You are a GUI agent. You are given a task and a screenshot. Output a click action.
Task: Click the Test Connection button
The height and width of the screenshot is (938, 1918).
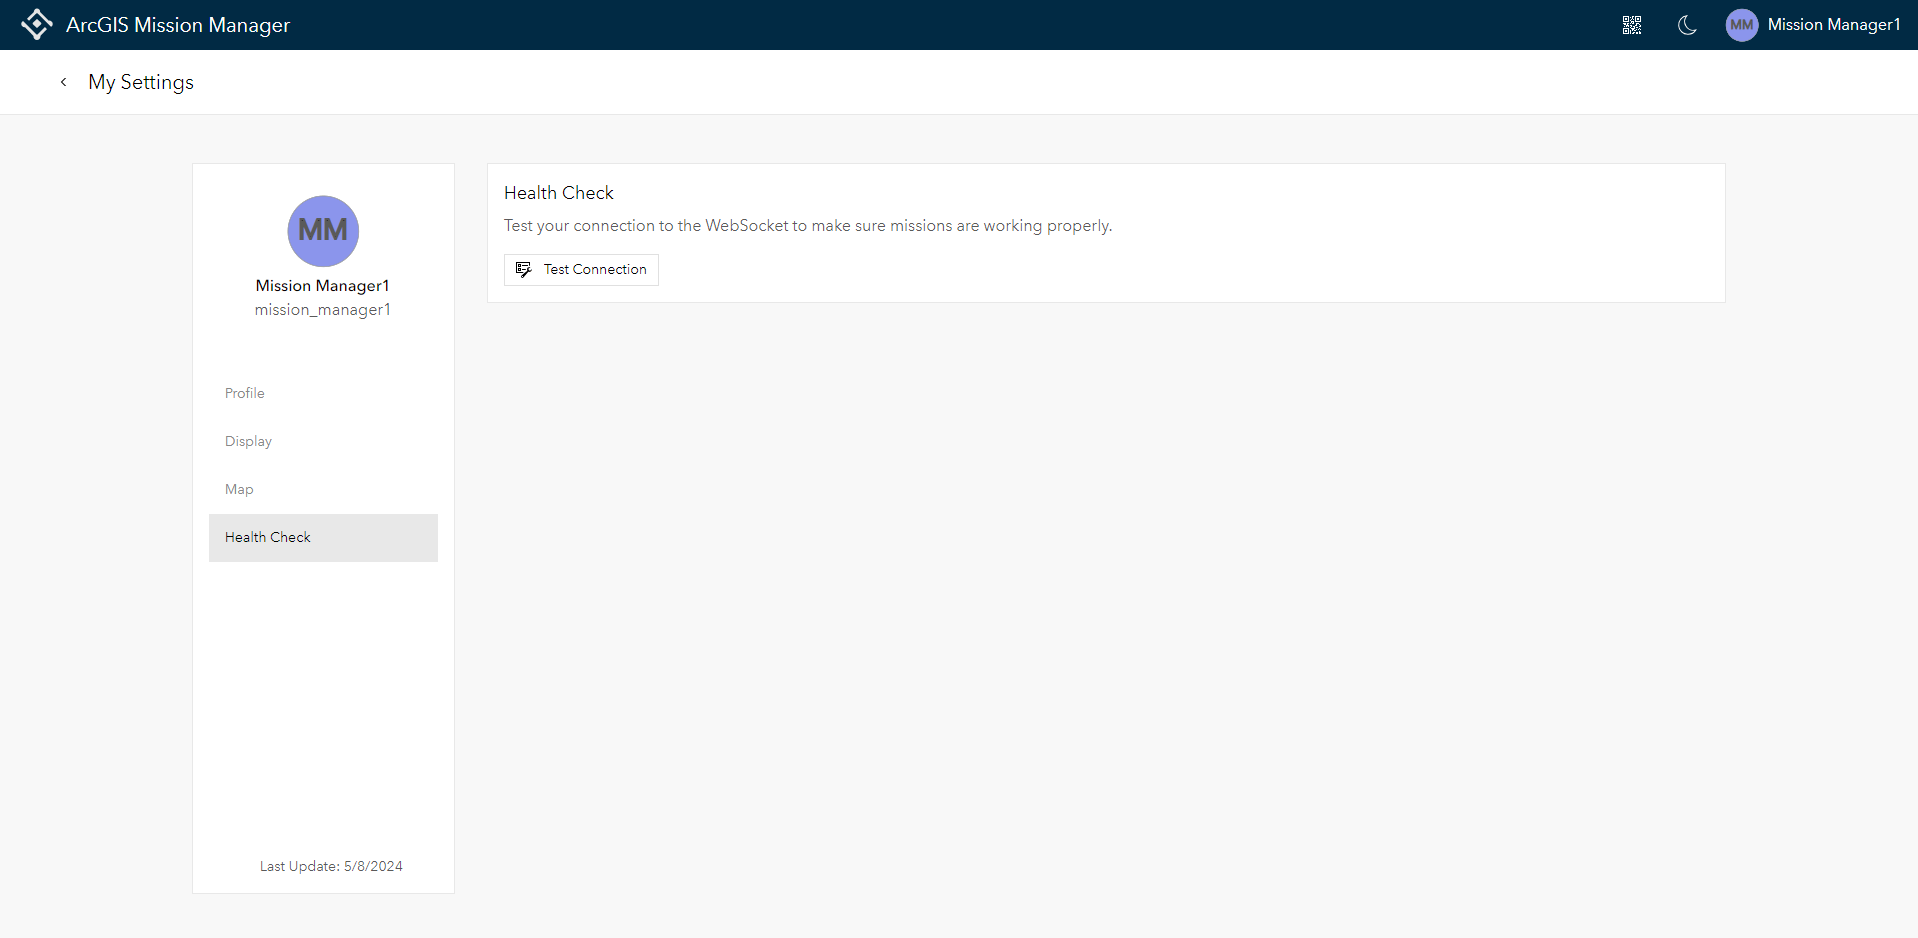coord(580,269)
